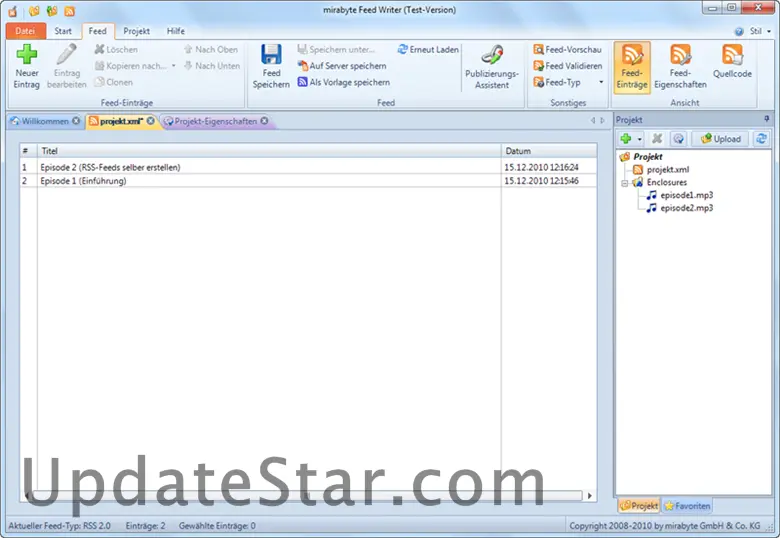780x538 pixels.
Task: Click date cell 15.12.2010 12:15:46
Action: coord(541,181)
